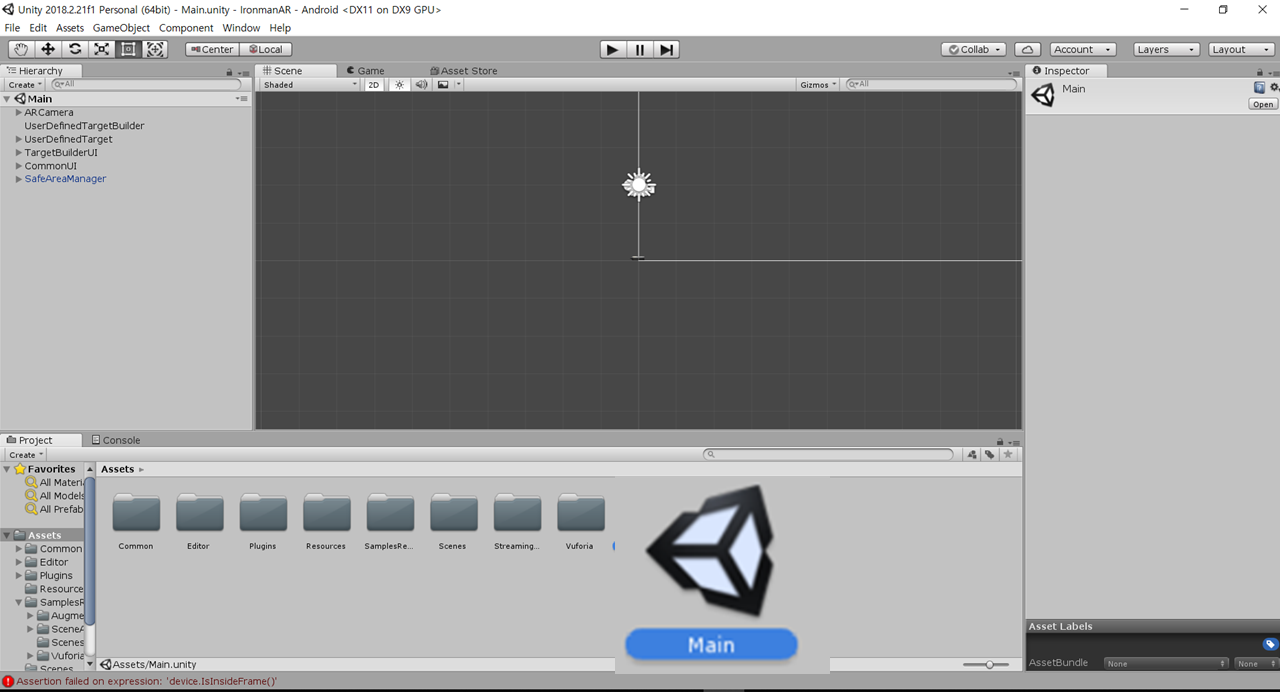Open the Vuforia folder thumbnail

(x=581, y=512)
